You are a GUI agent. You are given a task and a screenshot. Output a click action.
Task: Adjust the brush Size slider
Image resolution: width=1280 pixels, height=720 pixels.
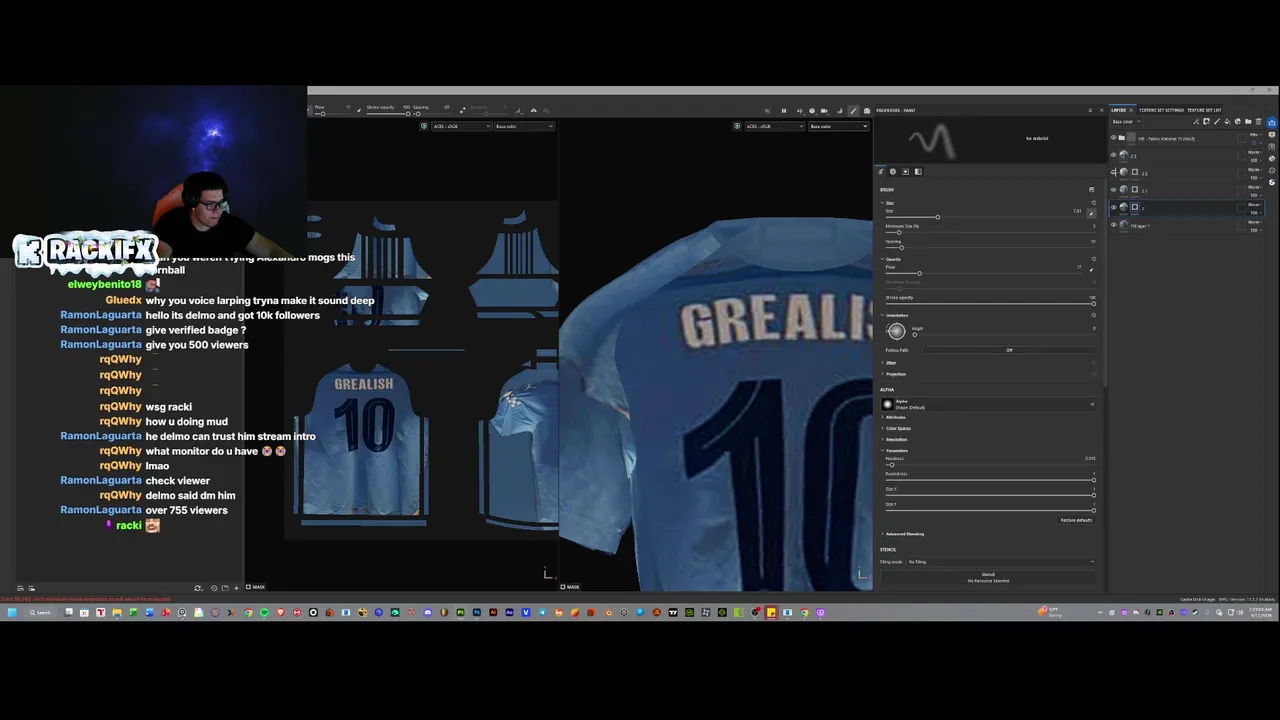pos(984,217)
